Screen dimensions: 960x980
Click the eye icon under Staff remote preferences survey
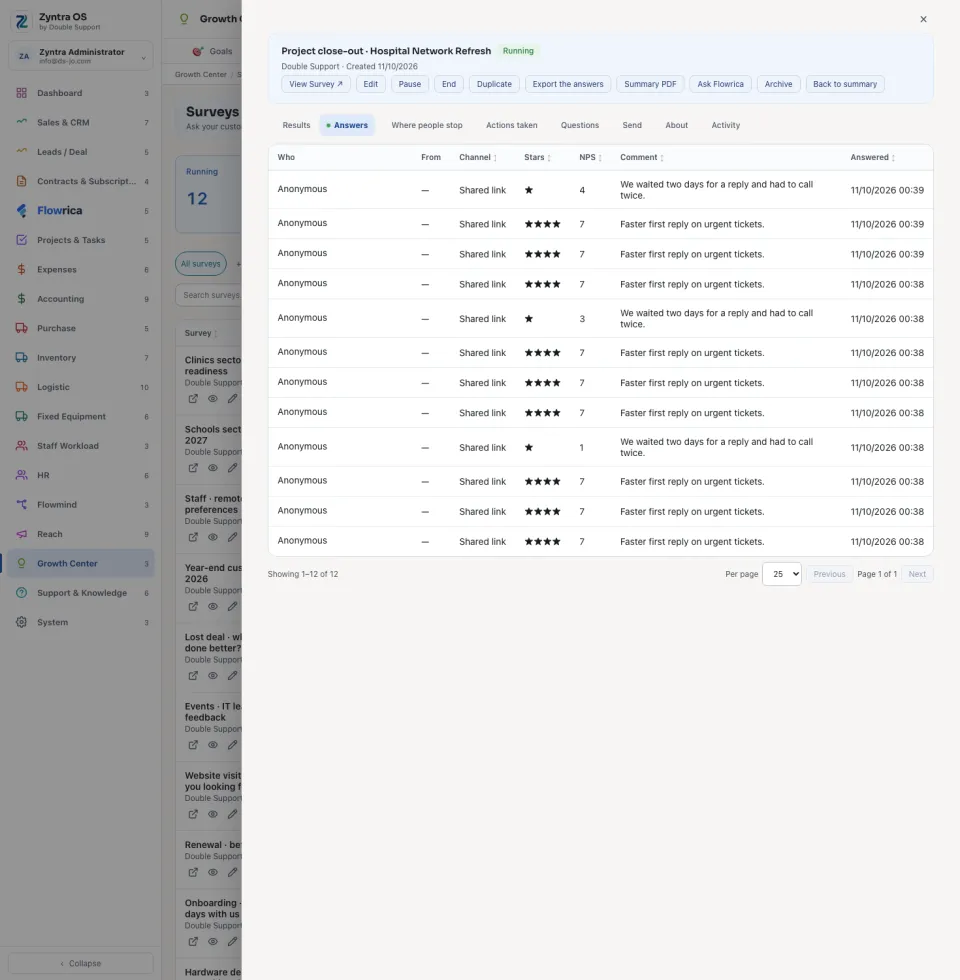coord(212,537)
